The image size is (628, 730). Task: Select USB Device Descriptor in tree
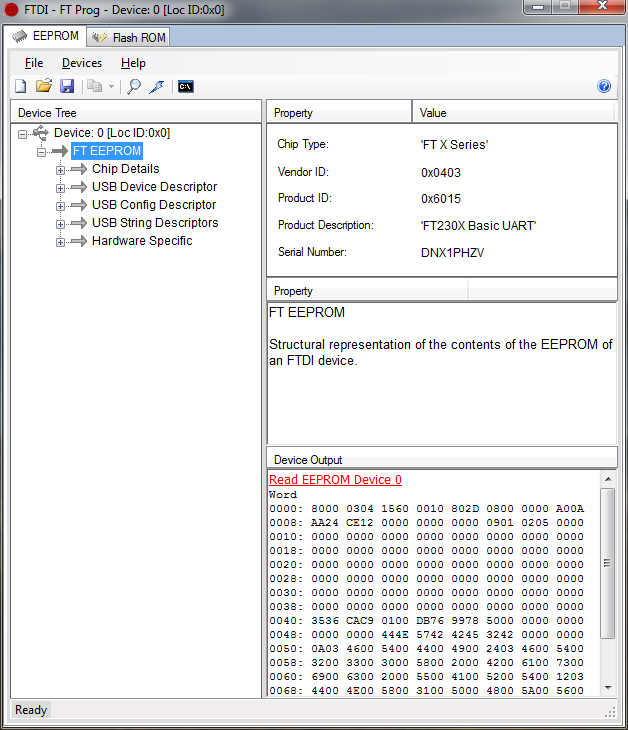tap(154, 187)
